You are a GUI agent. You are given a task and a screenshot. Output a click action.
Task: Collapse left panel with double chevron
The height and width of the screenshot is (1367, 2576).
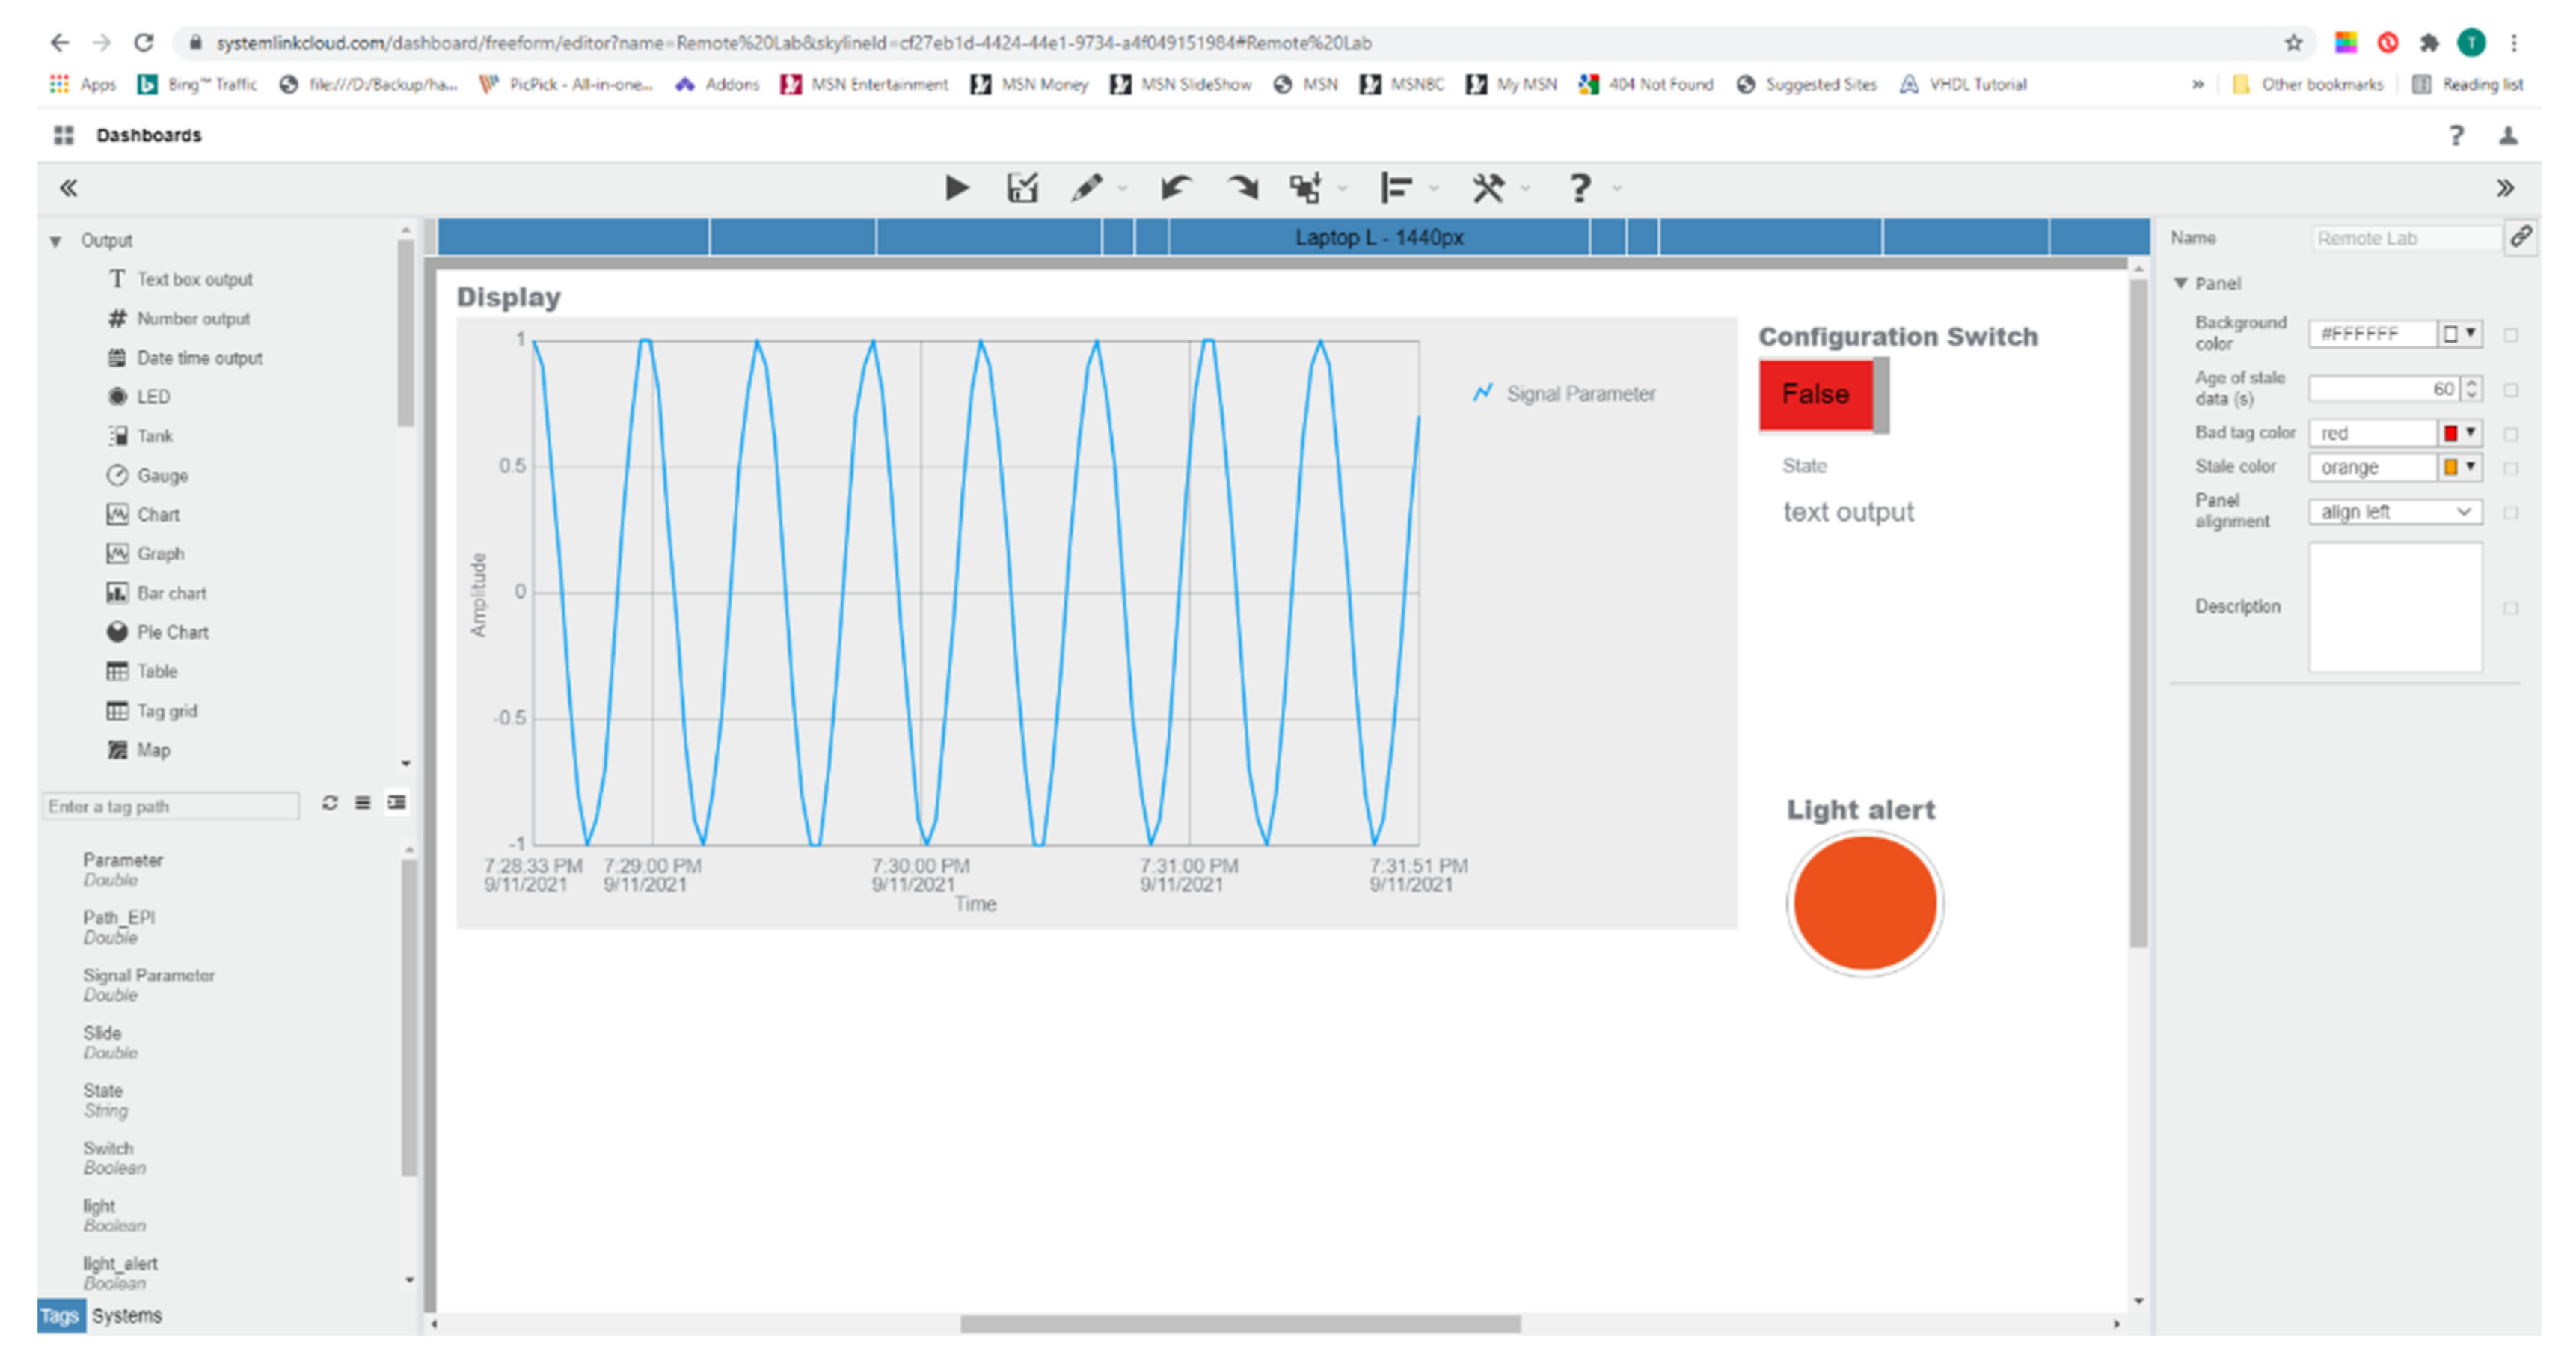pos(68,187)
